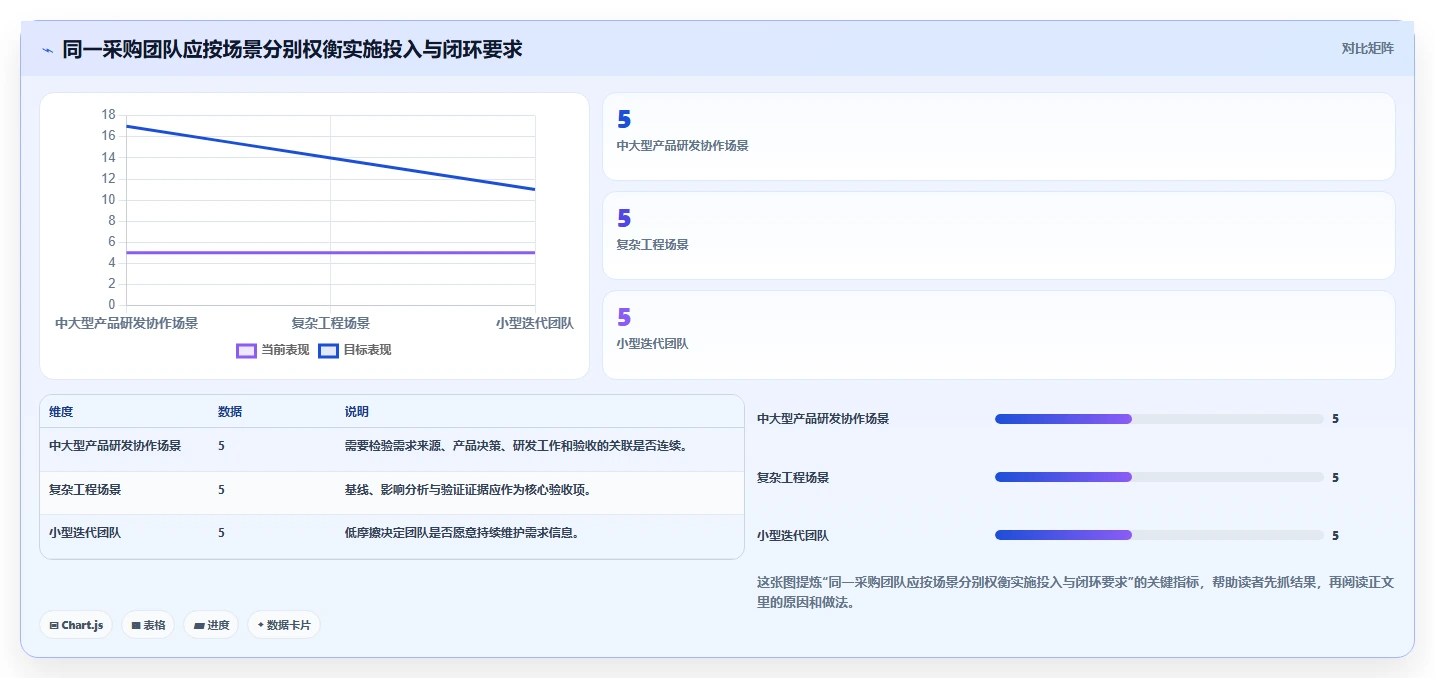Click the 数据 table column header
This screenshot has height=678, width=1435.
pos(230,412)
